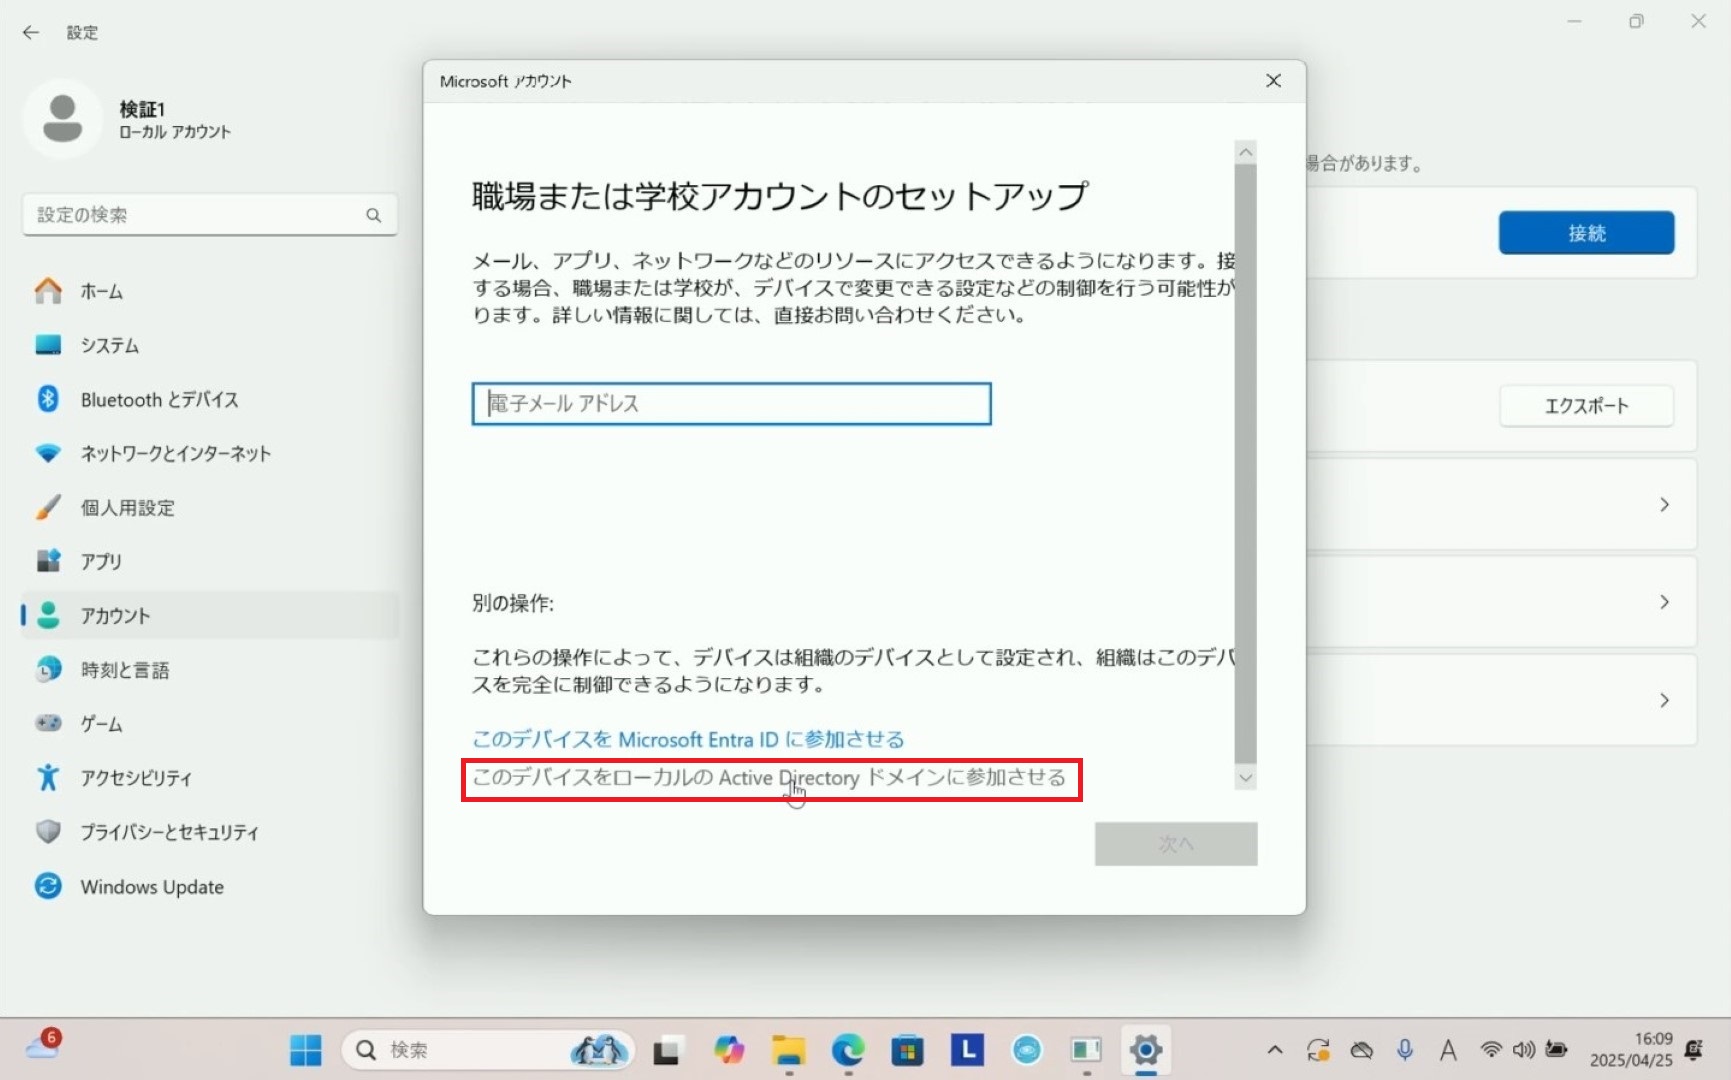Screen dimensions: 1731x1080
Task: Open 個人用設定 settings
Action: tap(210, 507)
